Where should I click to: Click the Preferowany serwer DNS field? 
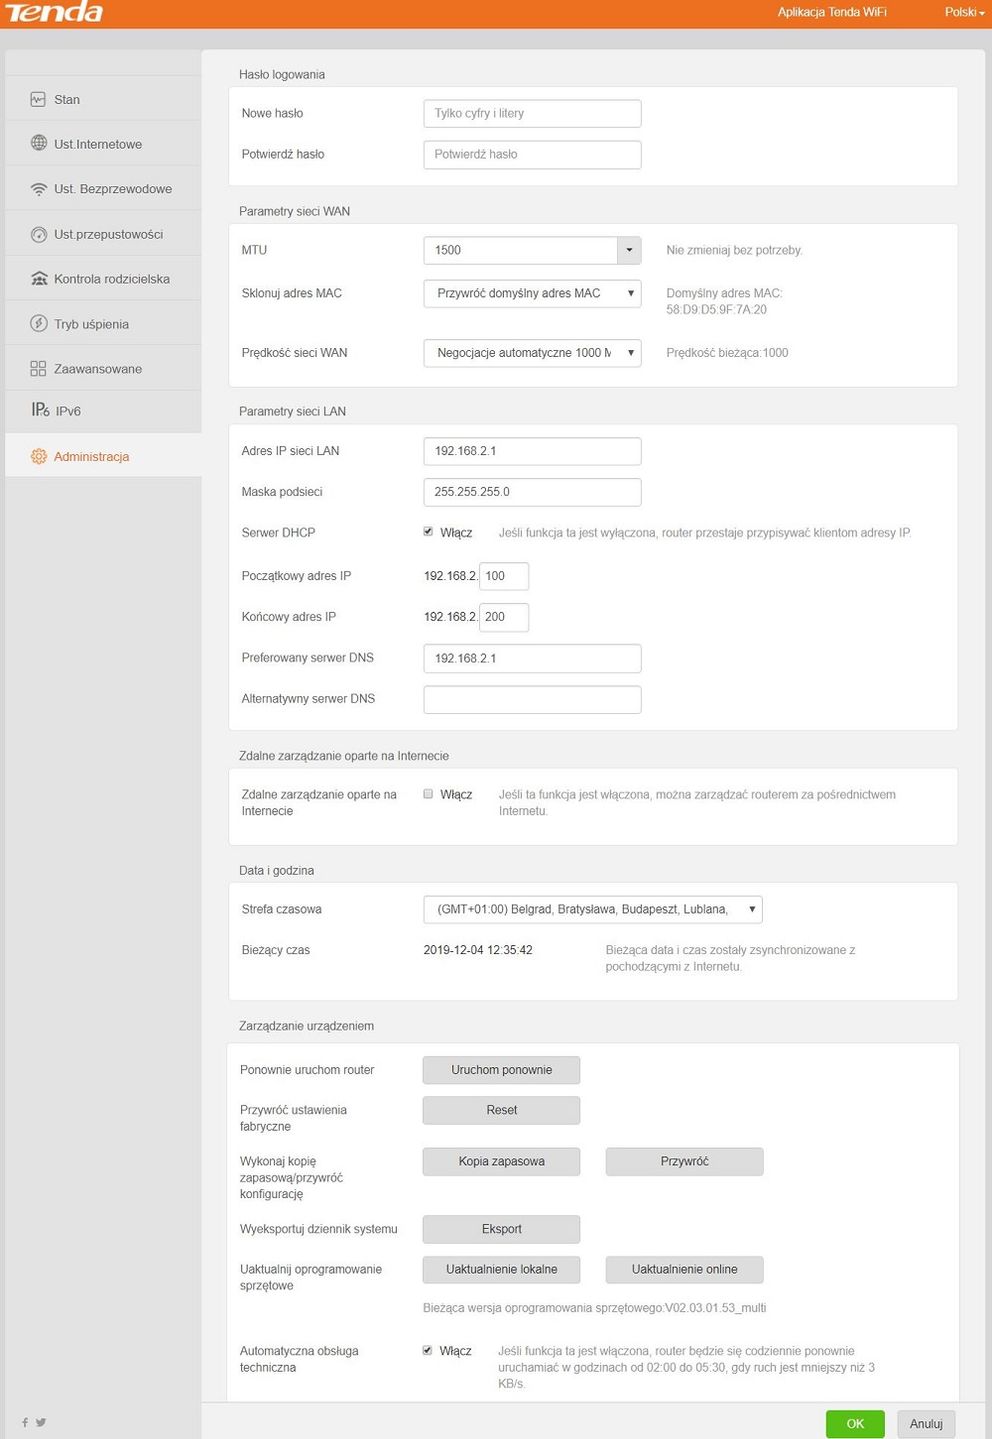click(x=532, y=658)
